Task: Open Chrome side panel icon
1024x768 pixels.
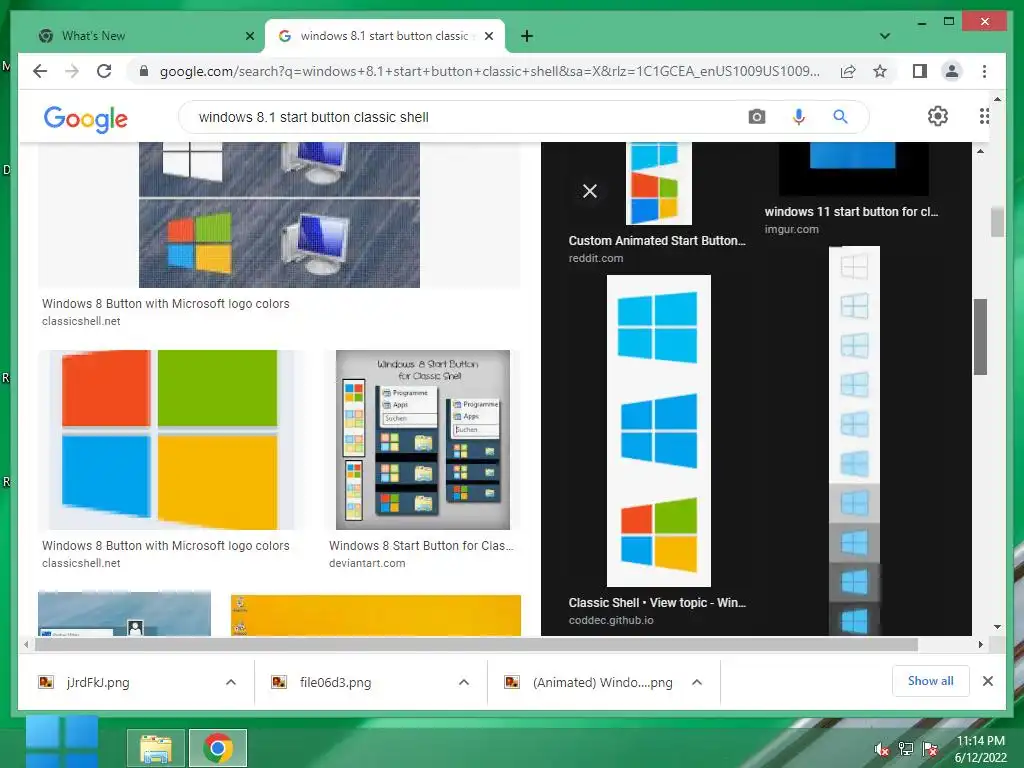Action: (x=920, y=71)
